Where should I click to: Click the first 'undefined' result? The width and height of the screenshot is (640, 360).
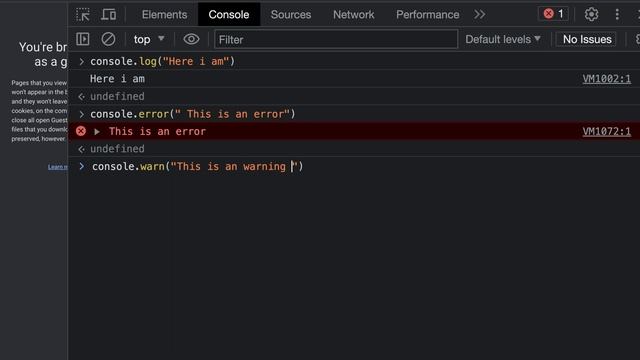[117, 96]
